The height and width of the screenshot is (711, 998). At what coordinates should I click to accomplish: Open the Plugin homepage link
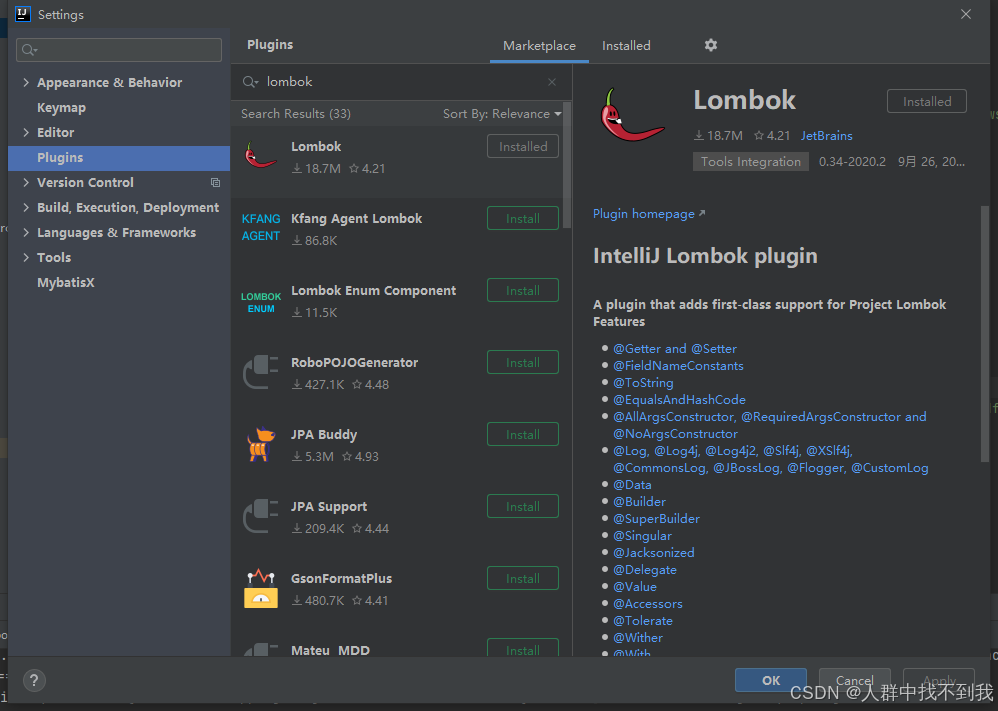(x=649, y=214)
